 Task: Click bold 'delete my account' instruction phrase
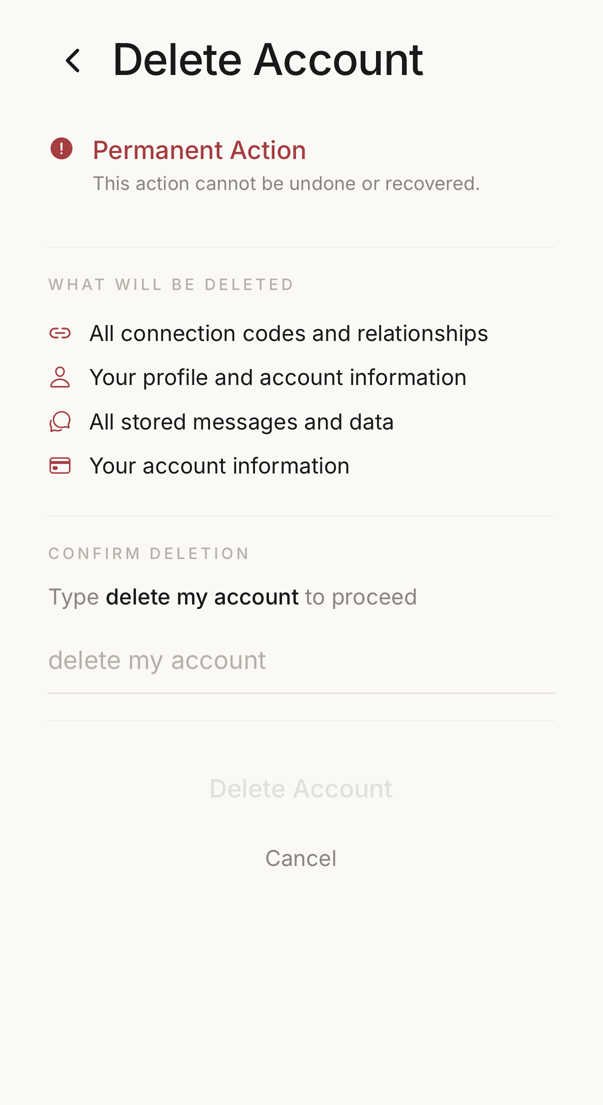[x=202, y=598]
